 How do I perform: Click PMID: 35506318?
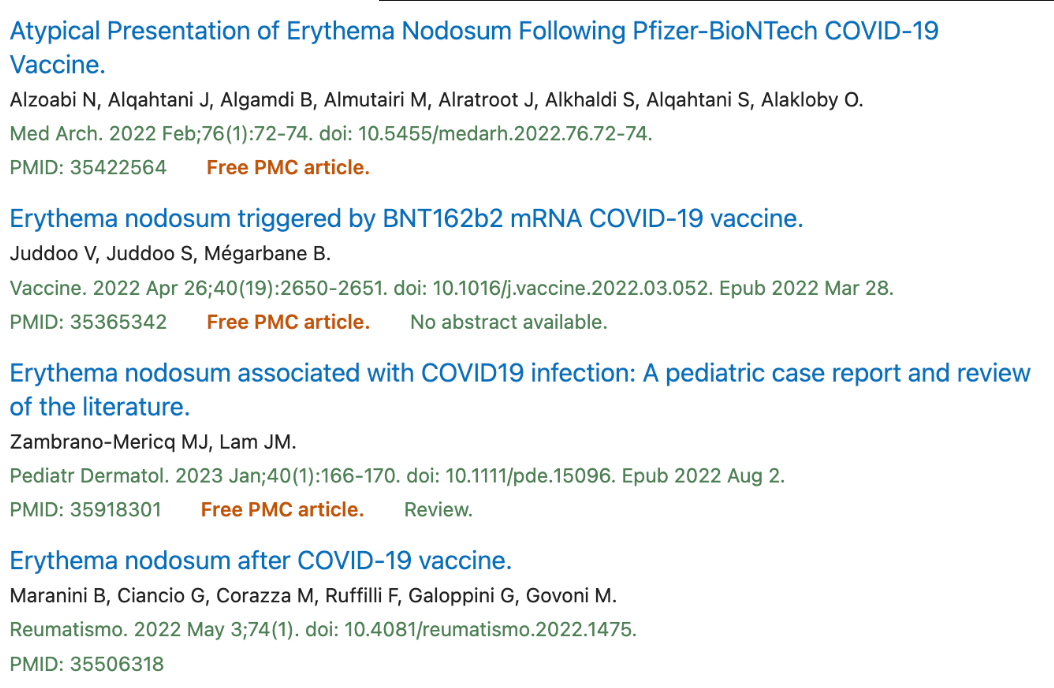point(87,664)
